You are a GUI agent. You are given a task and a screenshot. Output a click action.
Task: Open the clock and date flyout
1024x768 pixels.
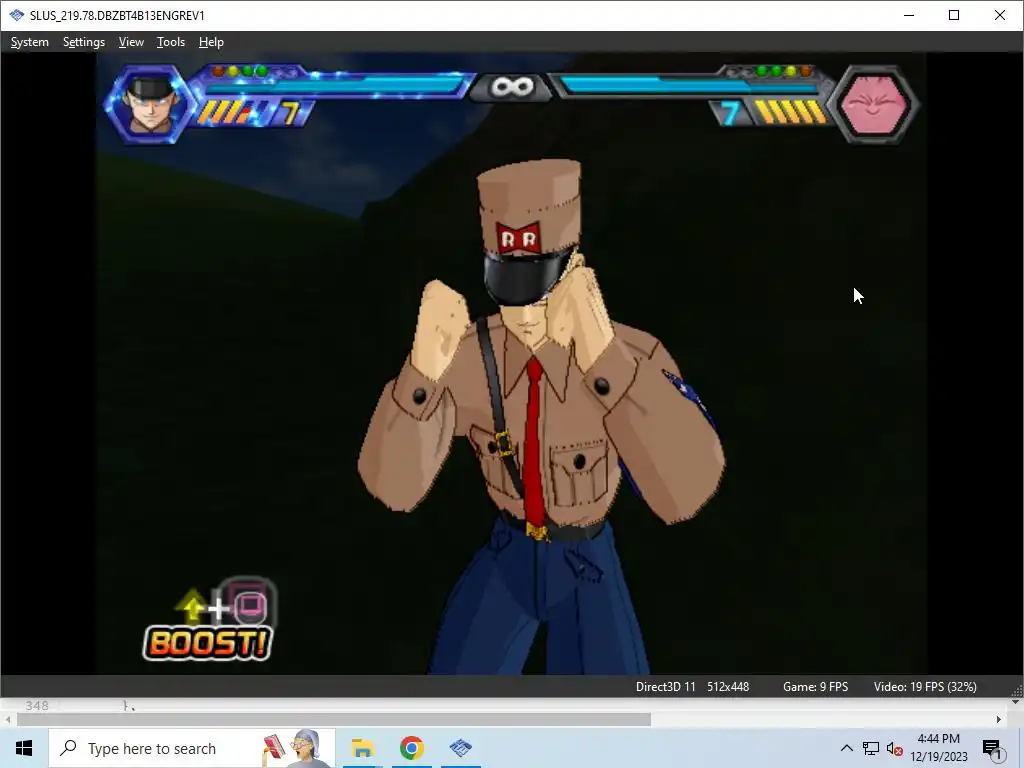point(938,748)
